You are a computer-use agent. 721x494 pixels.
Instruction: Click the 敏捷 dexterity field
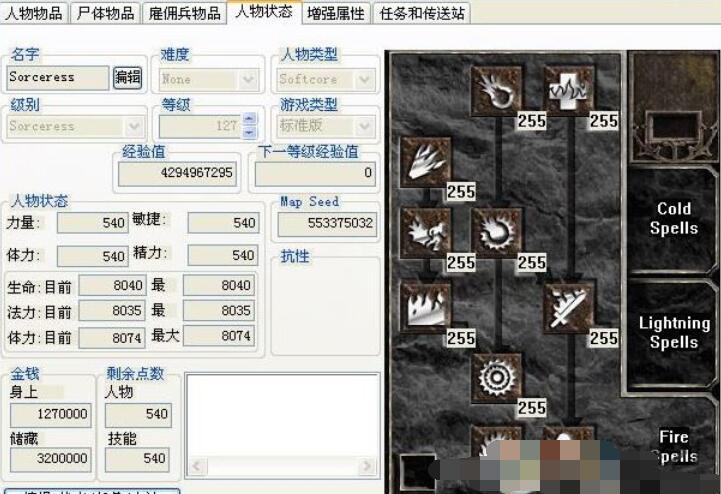click(x=223, y=223)
